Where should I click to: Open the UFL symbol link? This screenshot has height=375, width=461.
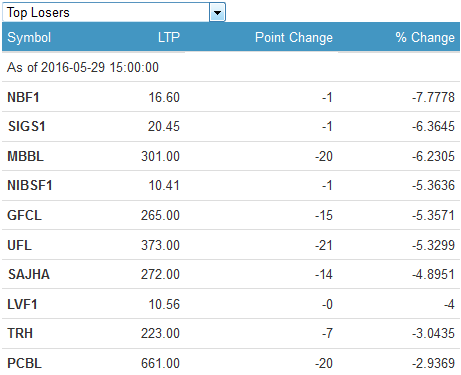tap(19, 245)
